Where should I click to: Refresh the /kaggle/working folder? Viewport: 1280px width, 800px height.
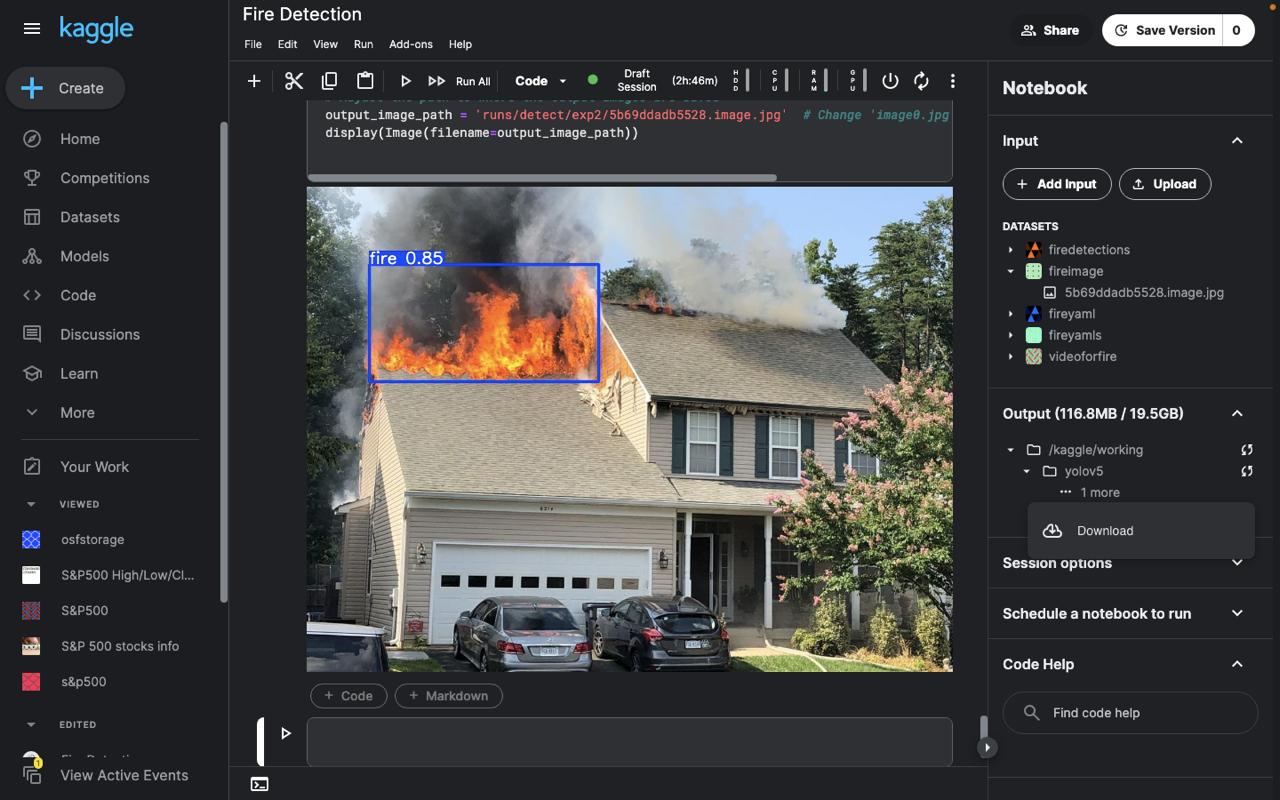1247,450
